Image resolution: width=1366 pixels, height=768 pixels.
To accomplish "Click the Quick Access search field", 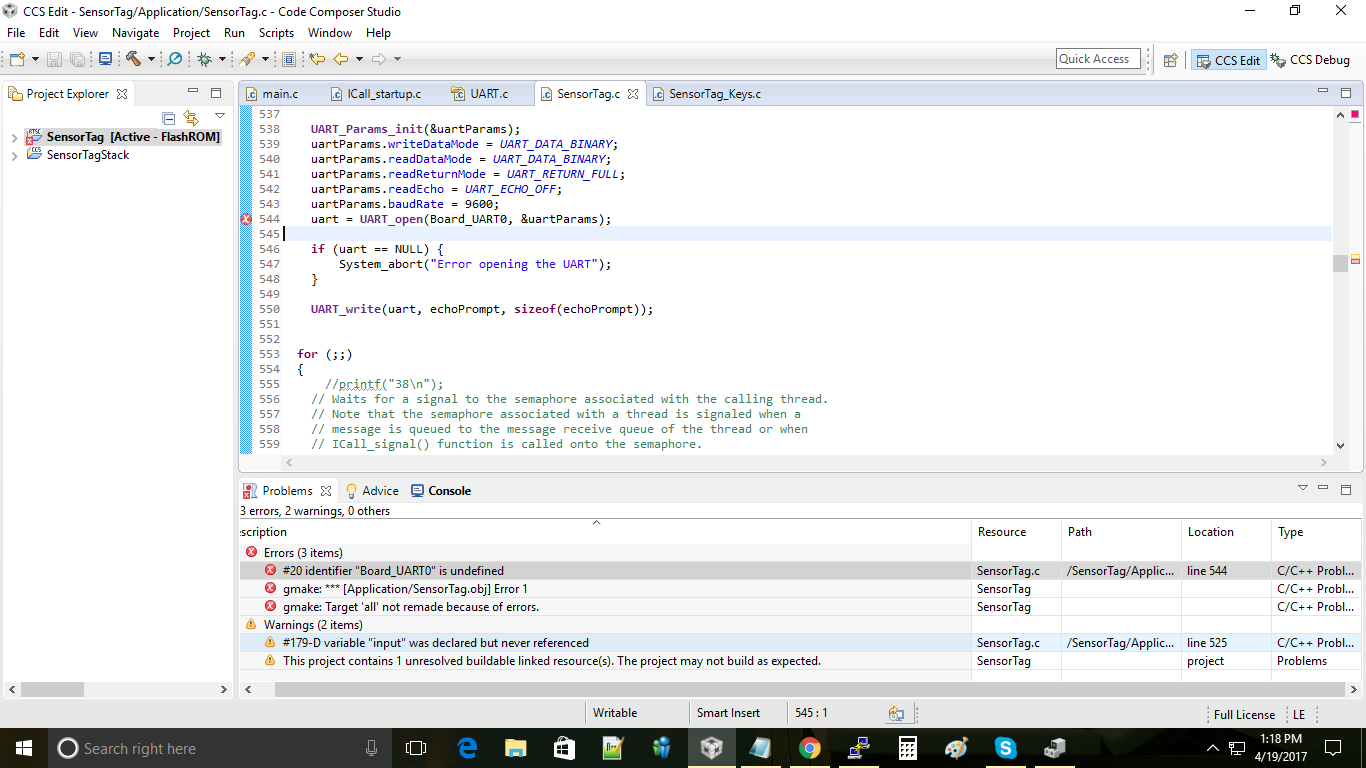I will coord(1098,59).
